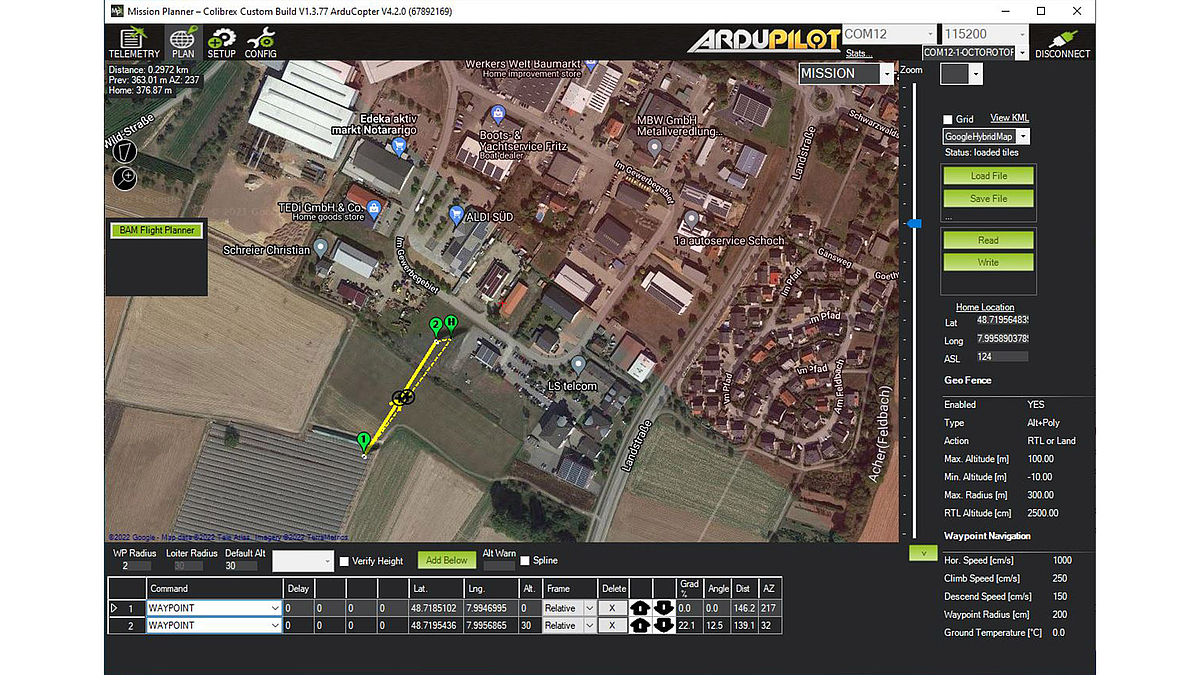Viewport: 1200px width, 675px height.
Task: Move waypoint 2 up with arrow
Action: [x=639, y=625]
